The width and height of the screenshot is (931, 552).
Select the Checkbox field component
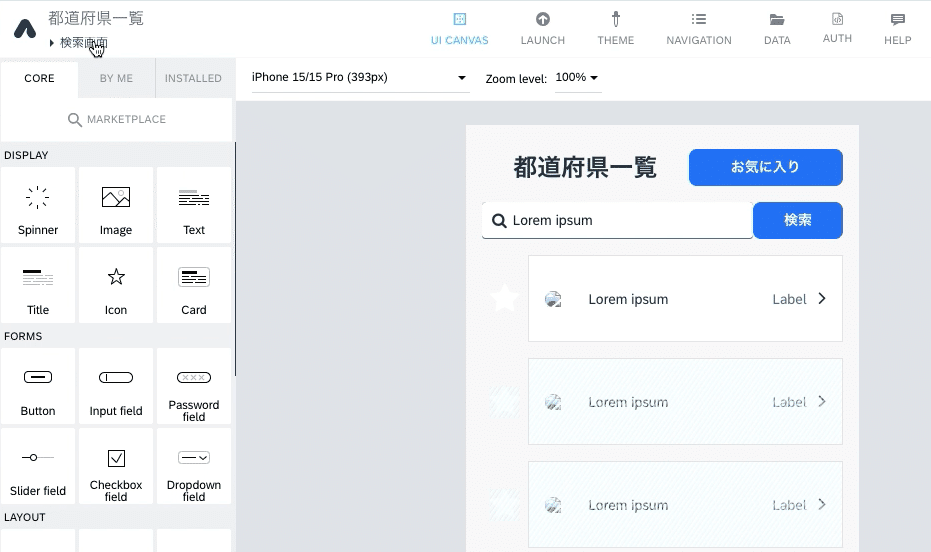coord(116,467)
